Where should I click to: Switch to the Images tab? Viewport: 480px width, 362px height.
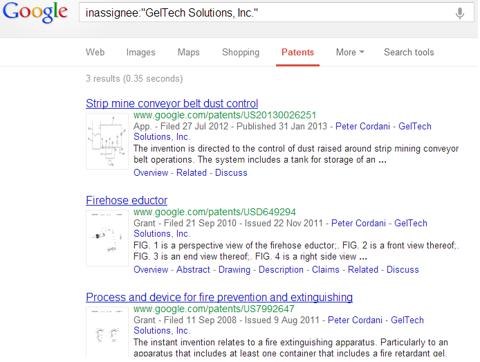click(x=141, y=52)
